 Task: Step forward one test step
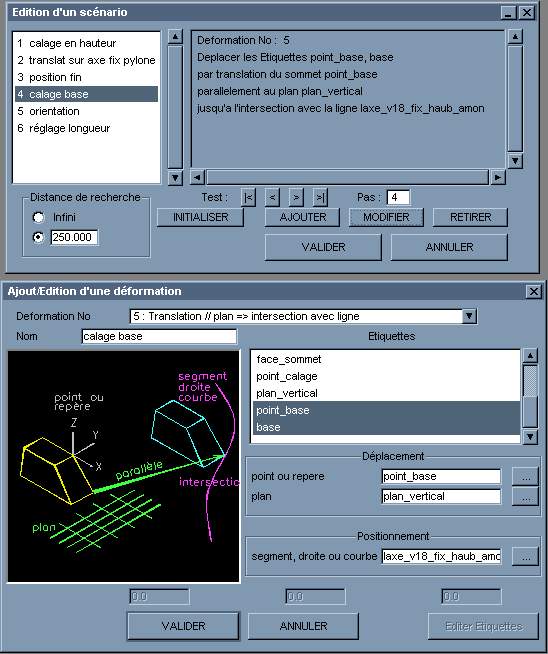(296, 197)
